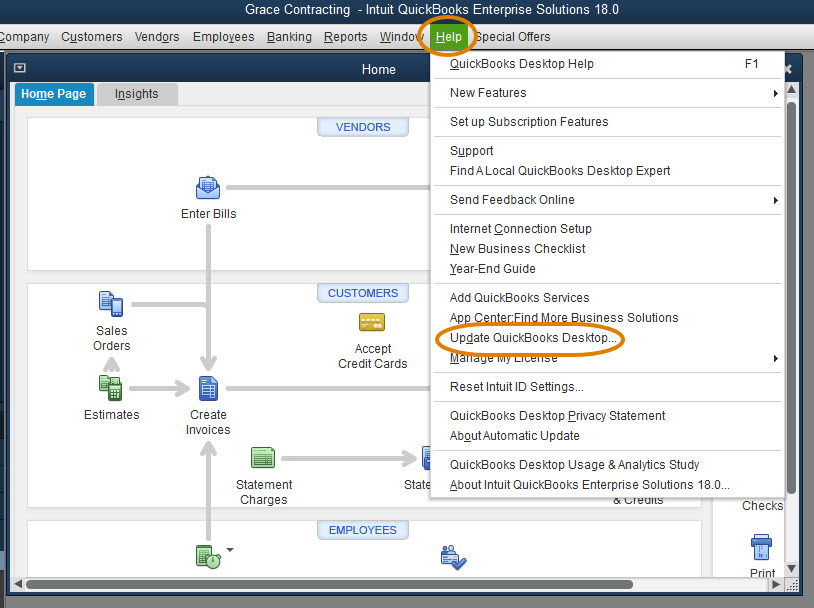Viewport: 814px width, 608px height.
Task: Open the Employees menu
Action: pyautogui.click(x=223, y=37)
